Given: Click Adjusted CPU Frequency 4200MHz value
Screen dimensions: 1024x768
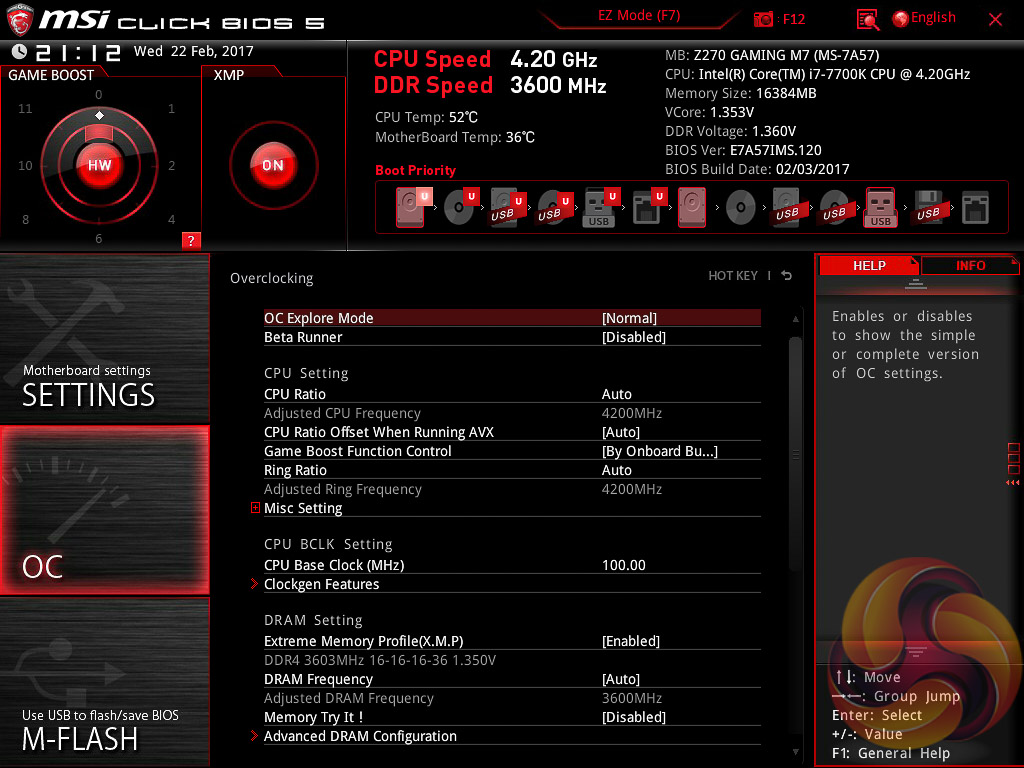Looking at the screenshot, I should click(632, 413).
